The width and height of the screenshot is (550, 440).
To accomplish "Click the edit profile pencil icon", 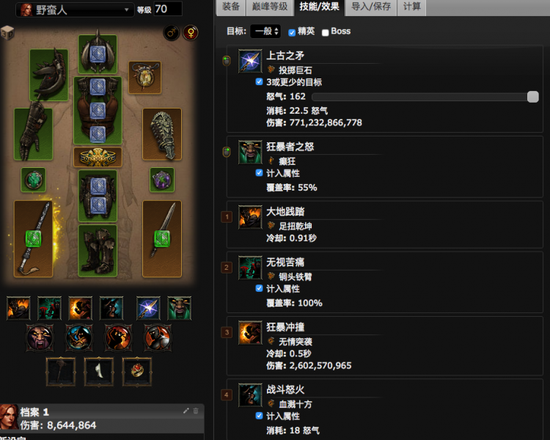I will coord(186,411).
